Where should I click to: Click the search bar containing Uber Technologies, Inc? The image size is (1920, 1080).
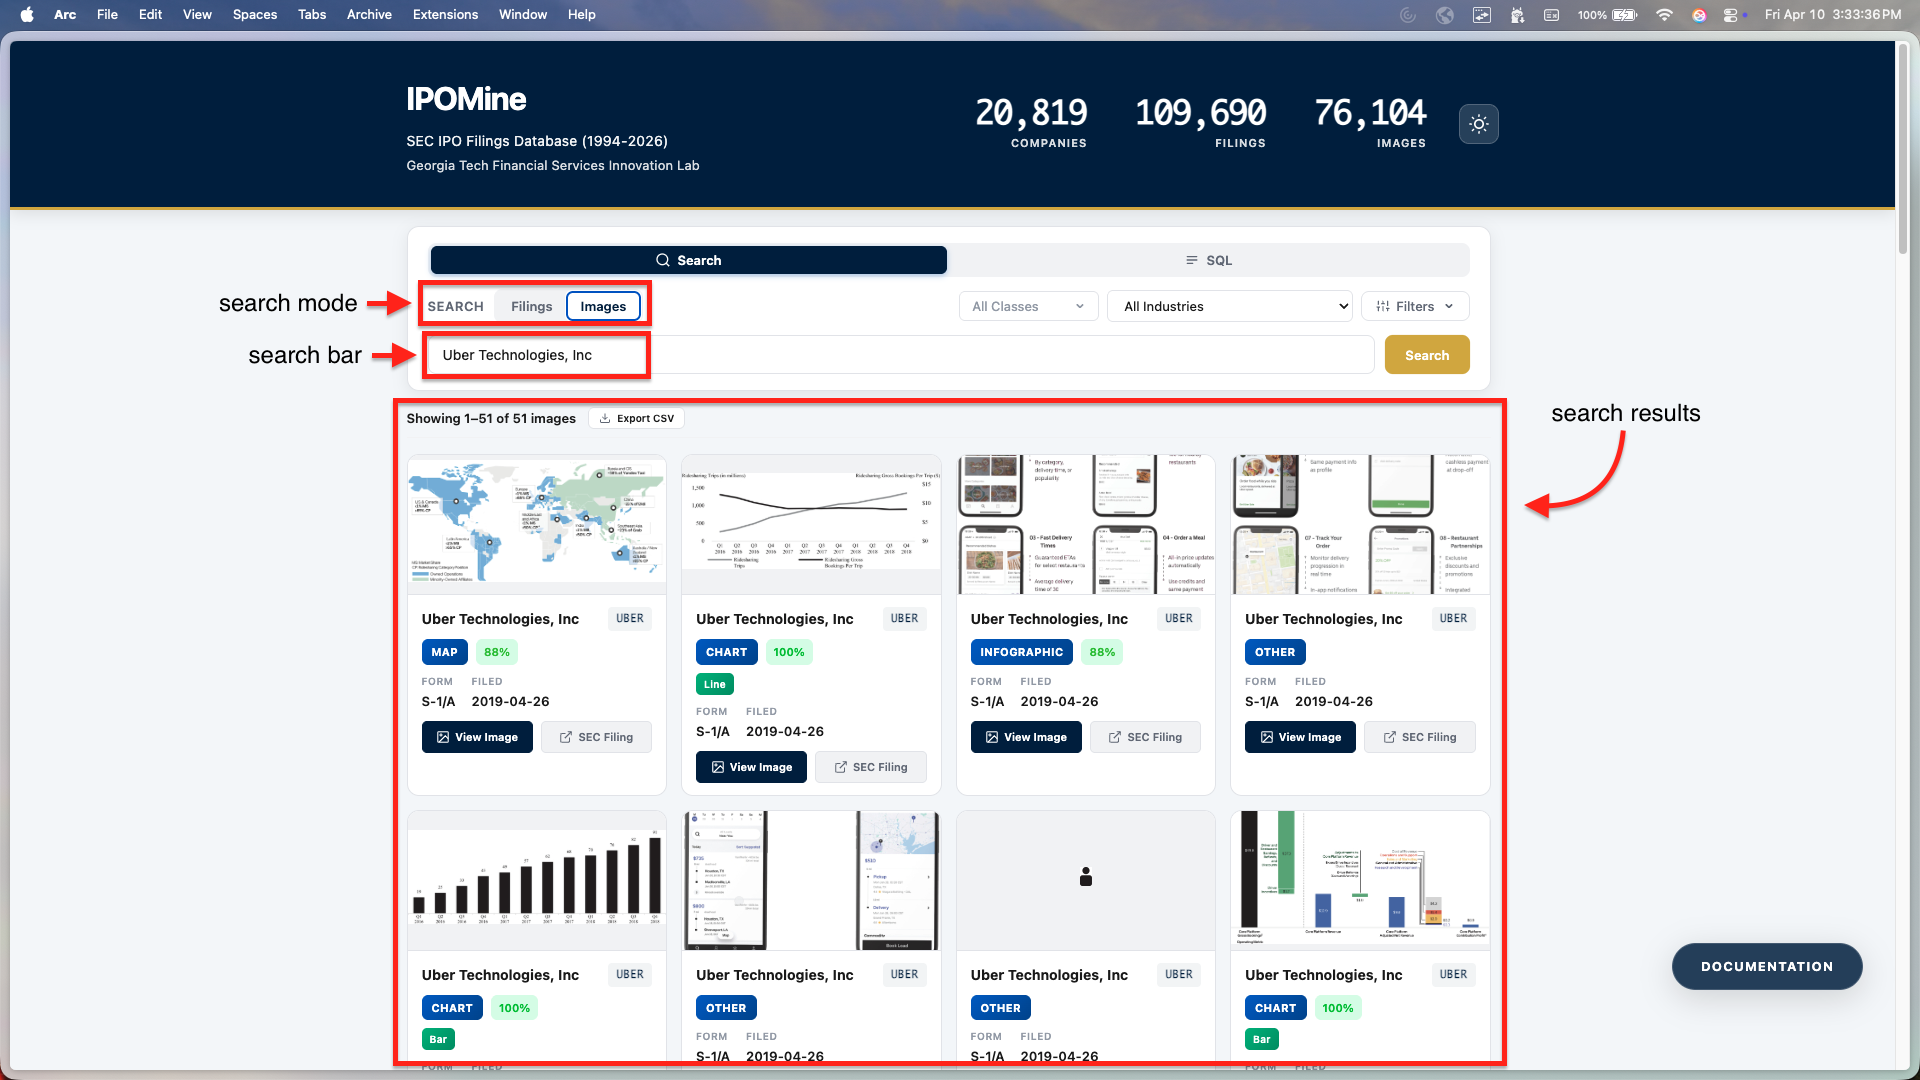pos(900,355)
